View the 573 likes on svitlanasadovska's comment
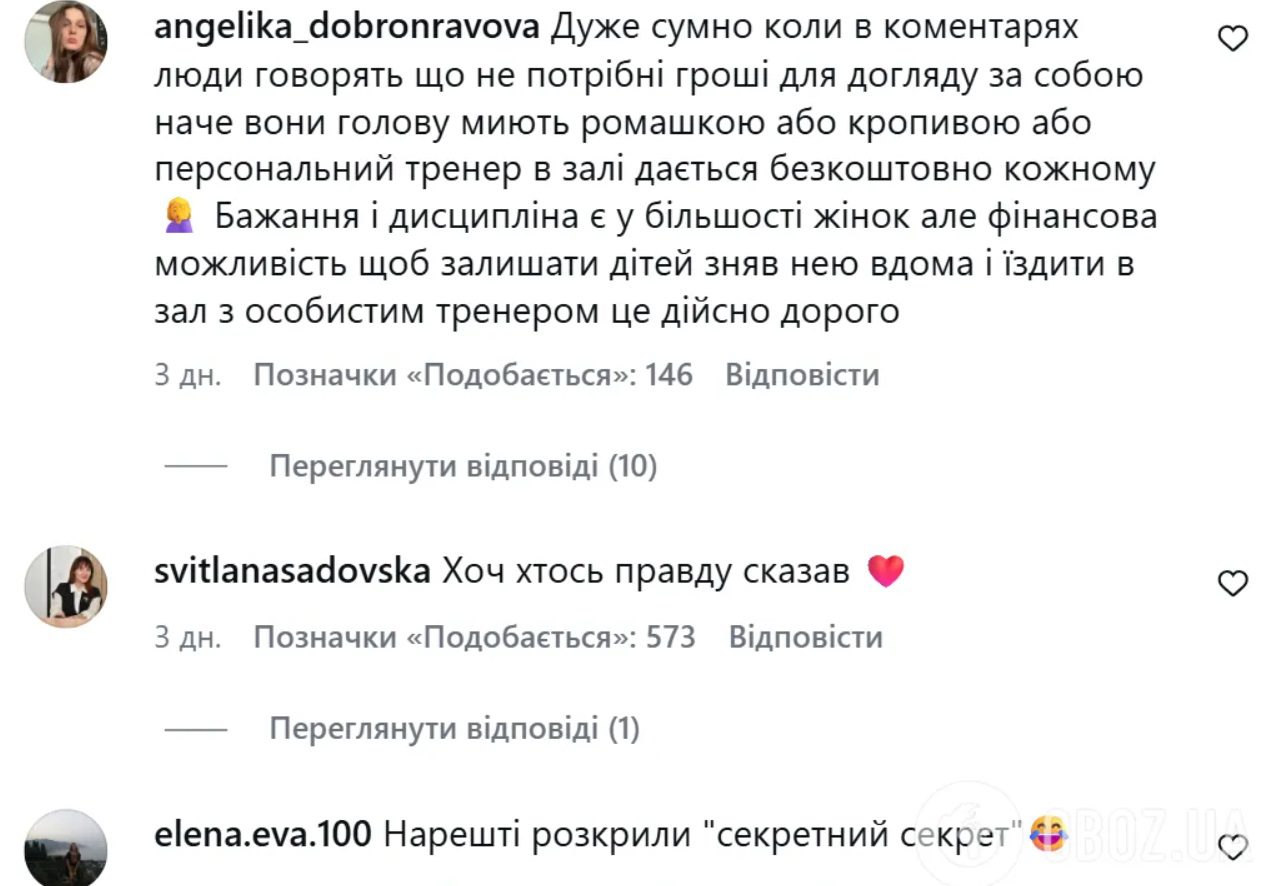Image resolution: width=1273 pixels, height=886 pixels. (x=474, y=637)
